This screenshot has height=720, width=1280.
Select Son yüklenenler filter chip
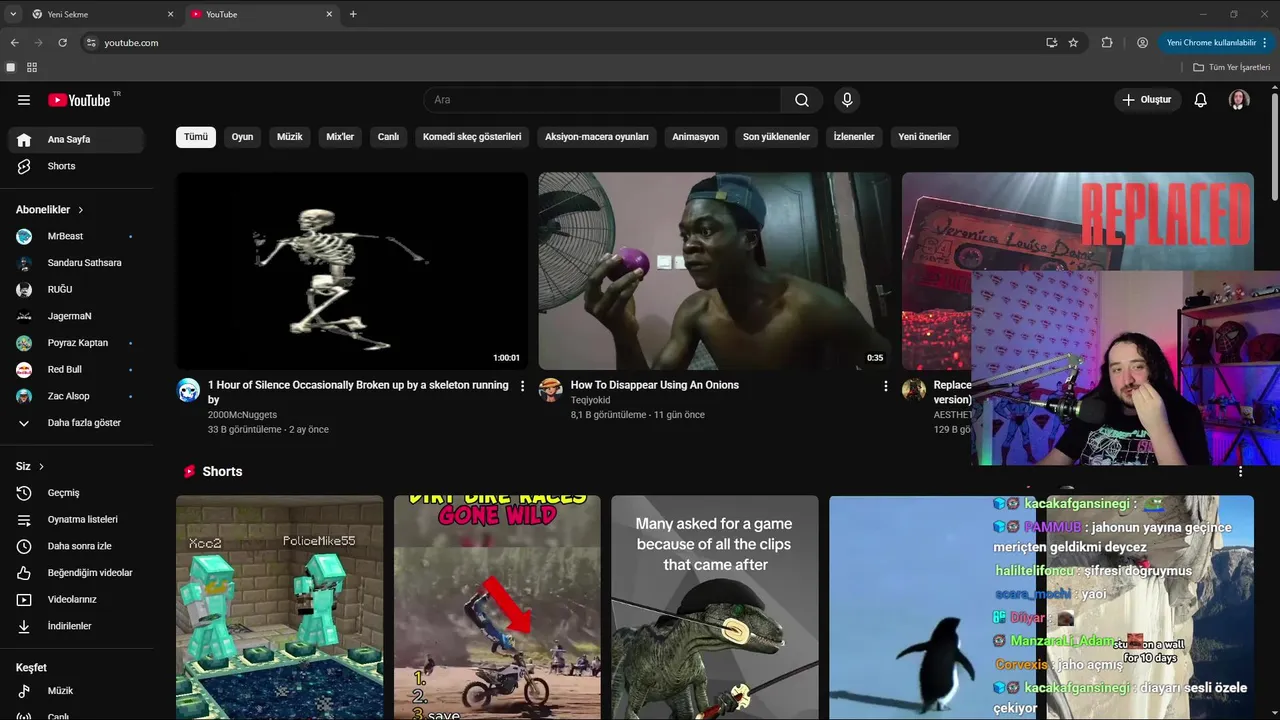(x=776, y=137)
